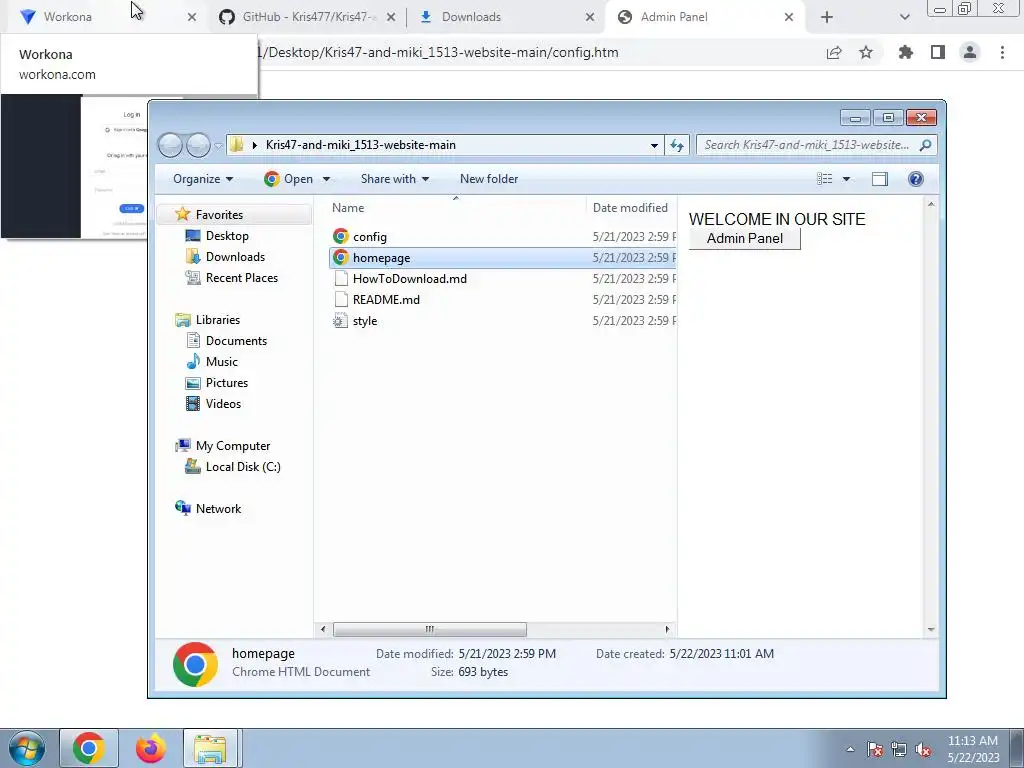Launch Firefox from the taskbar

150,748
